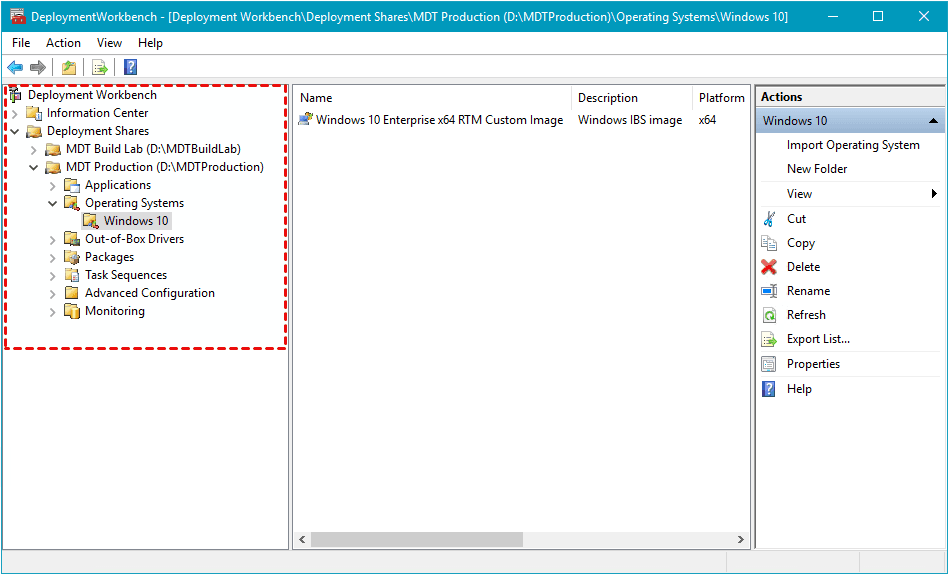
Task: Expand the Task Sequences node
Action: (x=53, y=276)
